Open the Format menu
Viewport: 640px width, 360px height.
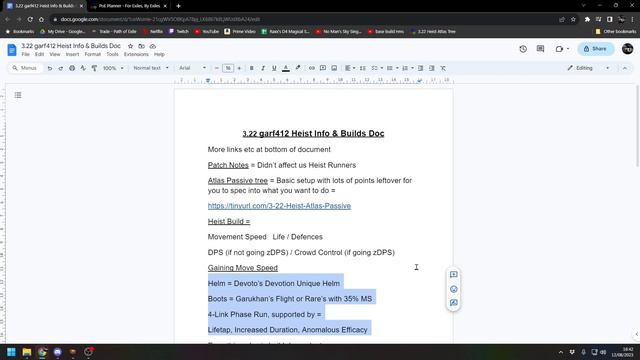click(x=93, y=54)
